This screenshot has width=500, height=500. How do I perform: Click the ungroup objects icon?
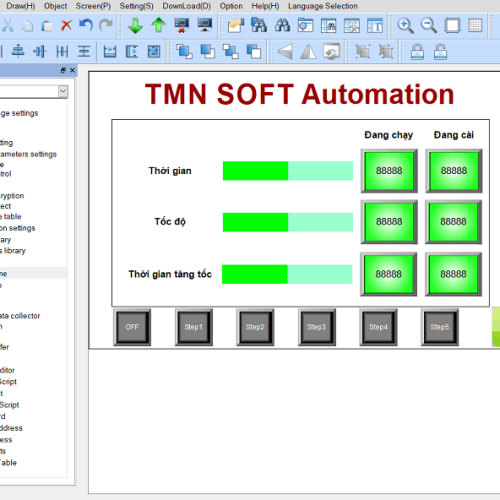click(x=386, y=52)
